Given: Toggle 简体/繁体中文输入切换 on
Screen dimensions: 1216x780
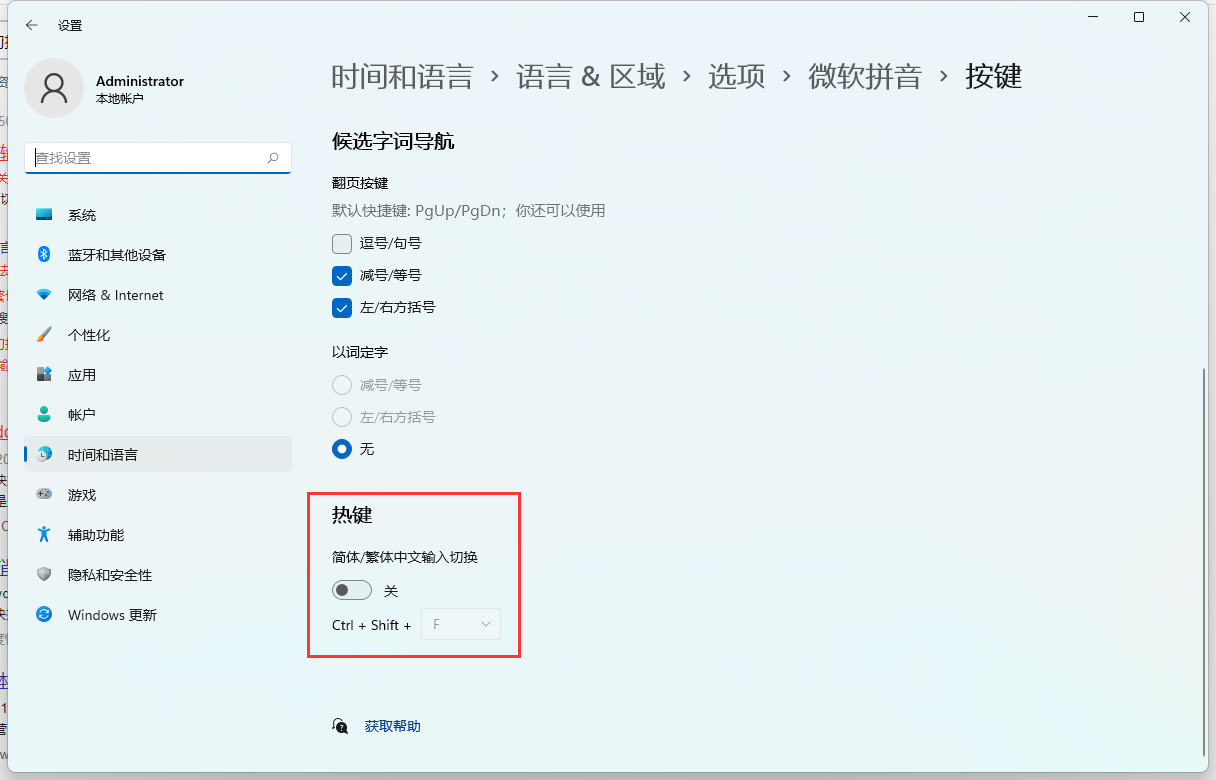Looking at the screenshot, I should (x=351, y=589).
